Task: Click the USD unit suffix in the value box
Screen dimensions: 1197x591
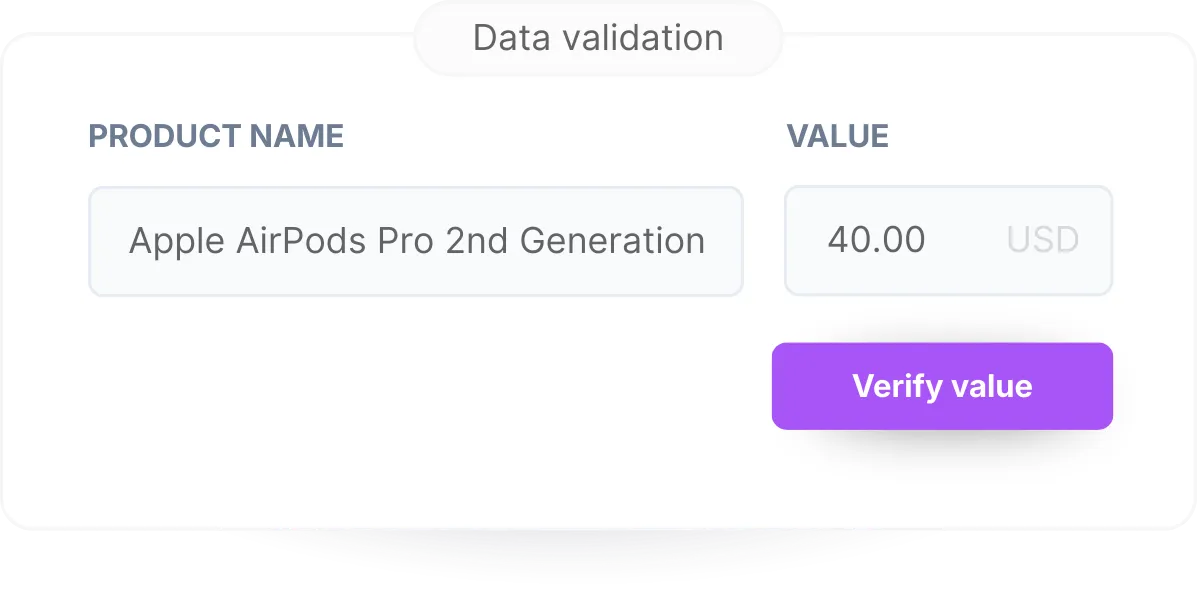Action: [1041, 240]
